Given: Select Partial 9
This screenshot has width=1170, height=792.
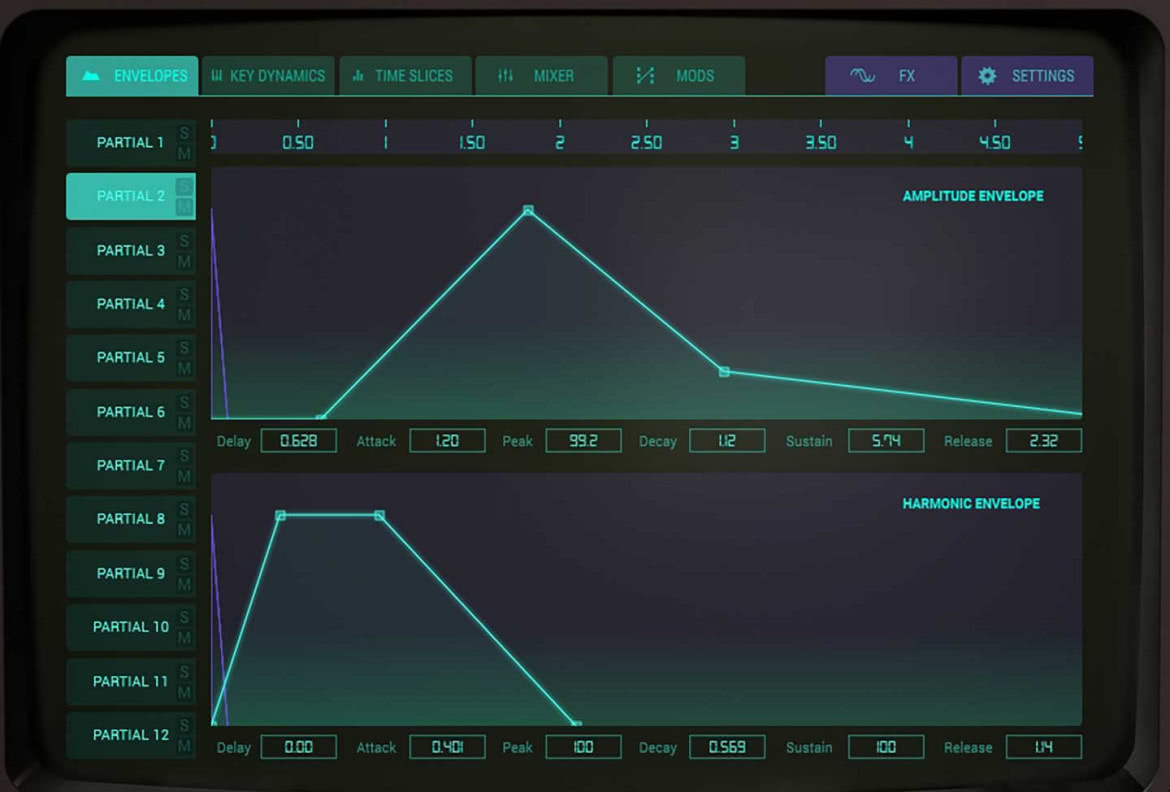Looking at the screenshot, I should (130, 573).
